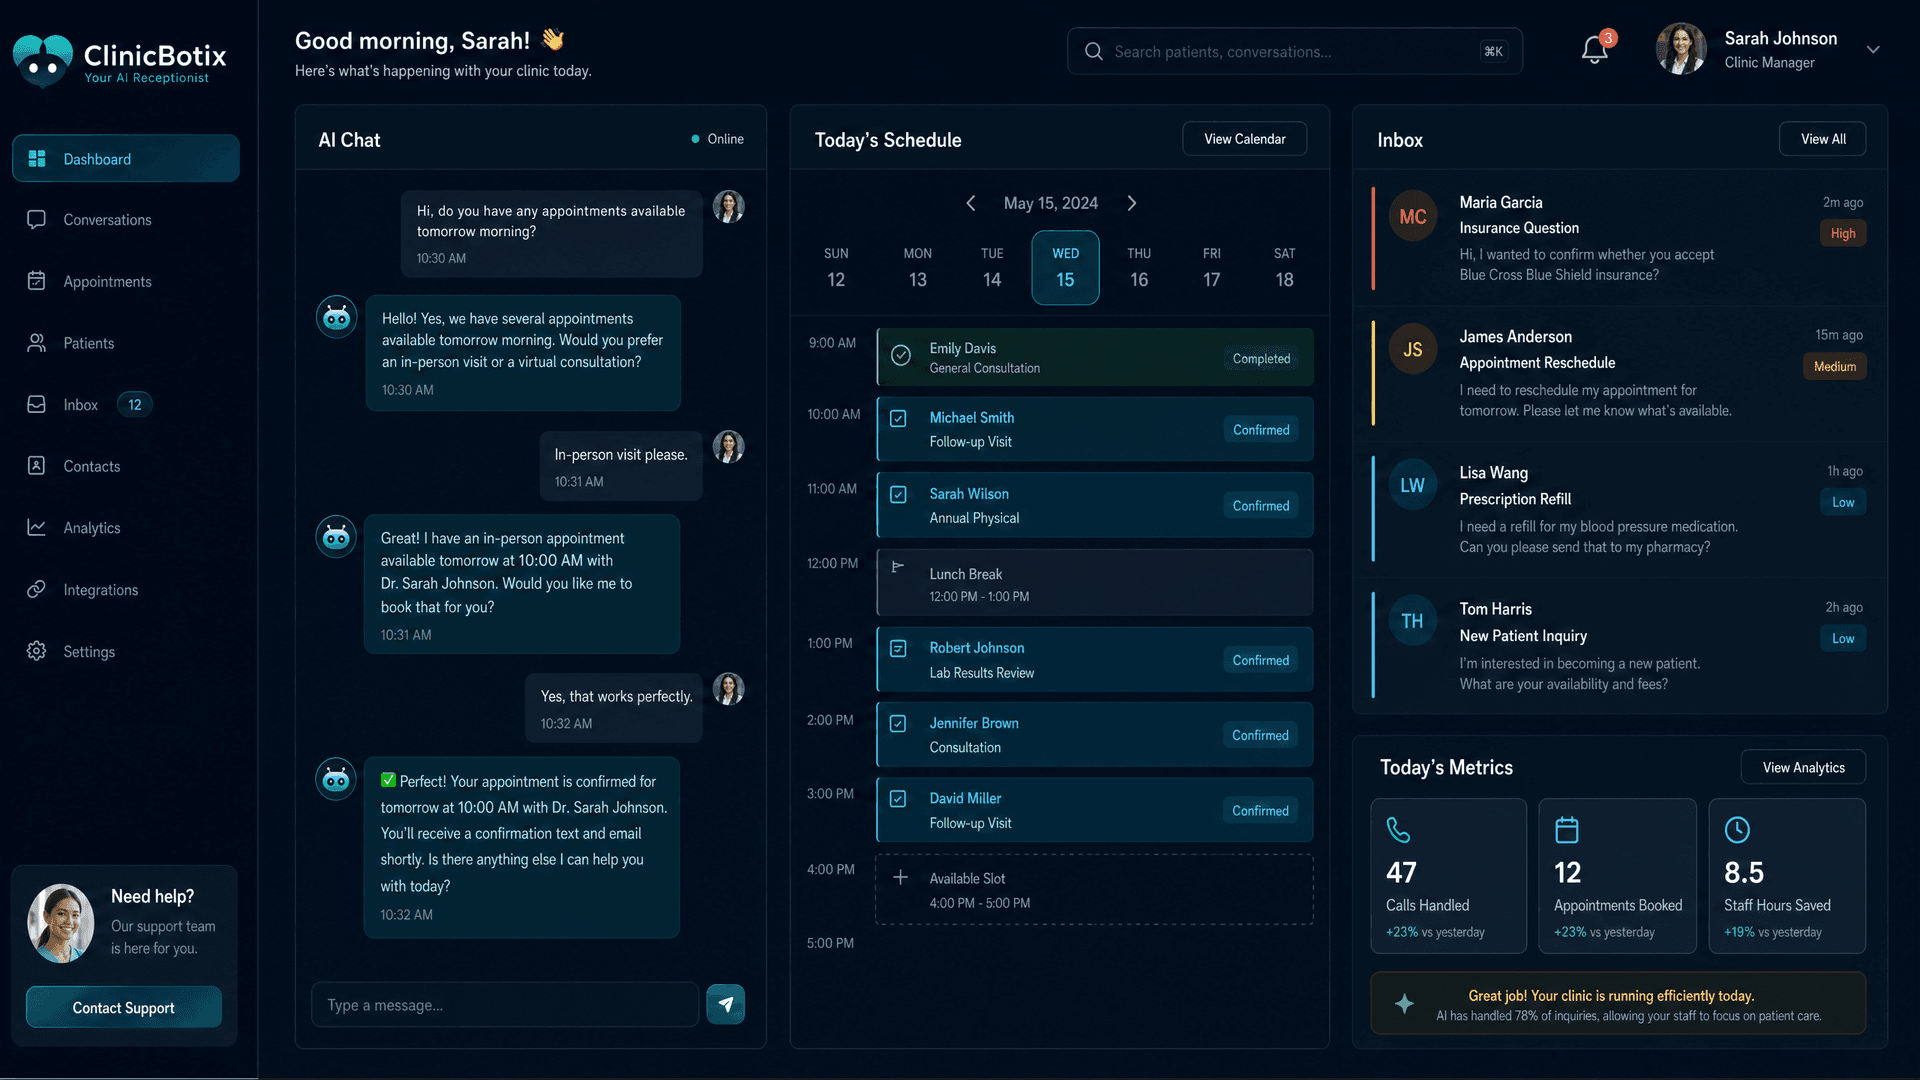
Task: Click the 12 badge next to Inbox
Action: click(135, 405)
